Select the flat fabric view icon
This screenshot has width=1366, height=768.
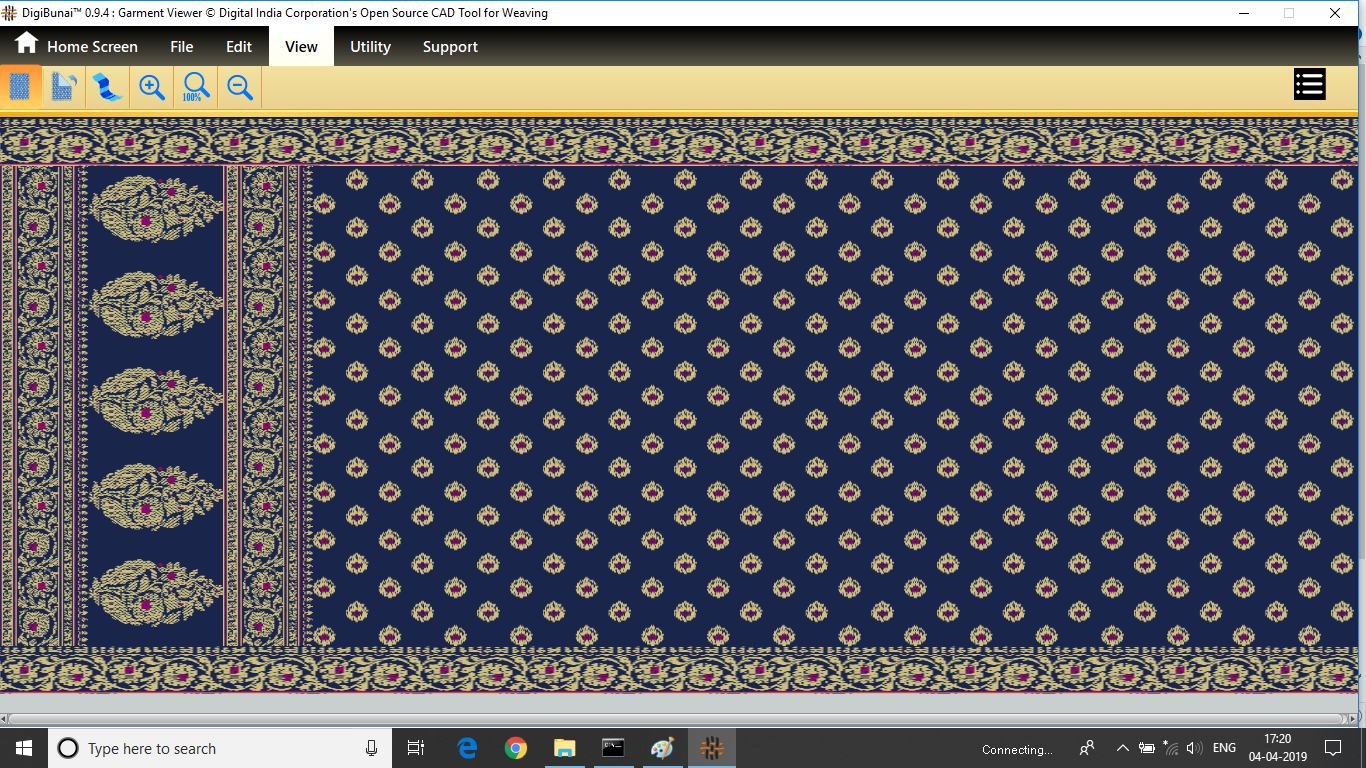click(20, 87)
